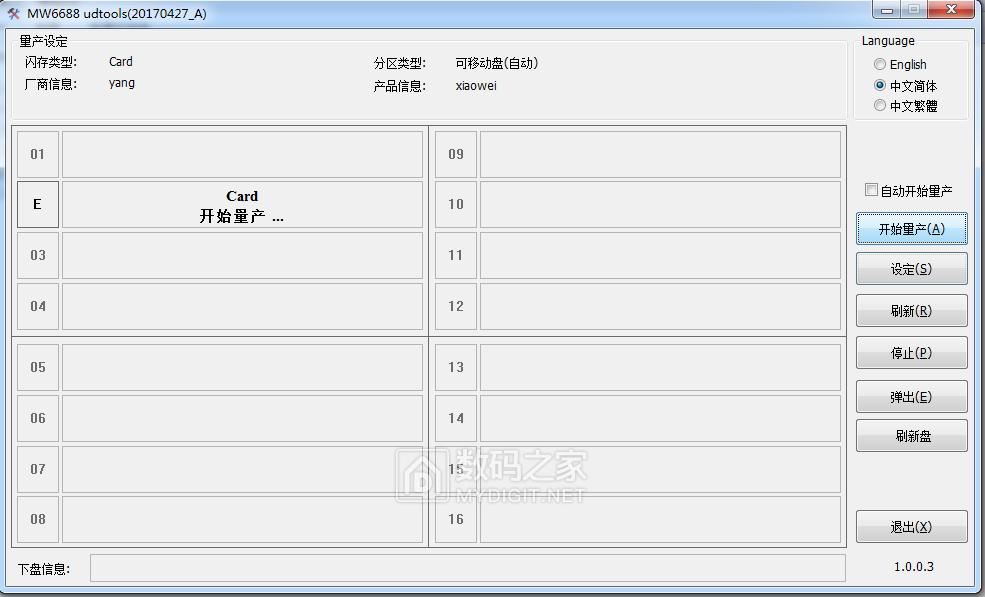Click the wrench icon in the title bar
The height and width of the screenshot is (597, 985).
tap(14, 12)
